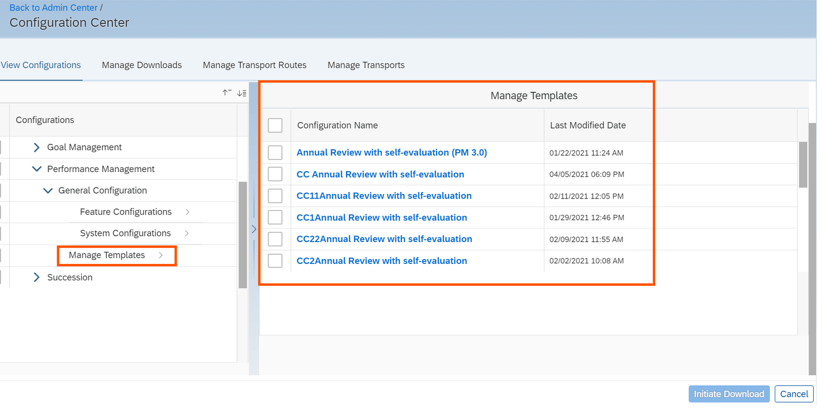The height and width of the screenshot is (412, 823).
Task: Click the arrow next to Manage Templates
Action: tap(161, 256)
